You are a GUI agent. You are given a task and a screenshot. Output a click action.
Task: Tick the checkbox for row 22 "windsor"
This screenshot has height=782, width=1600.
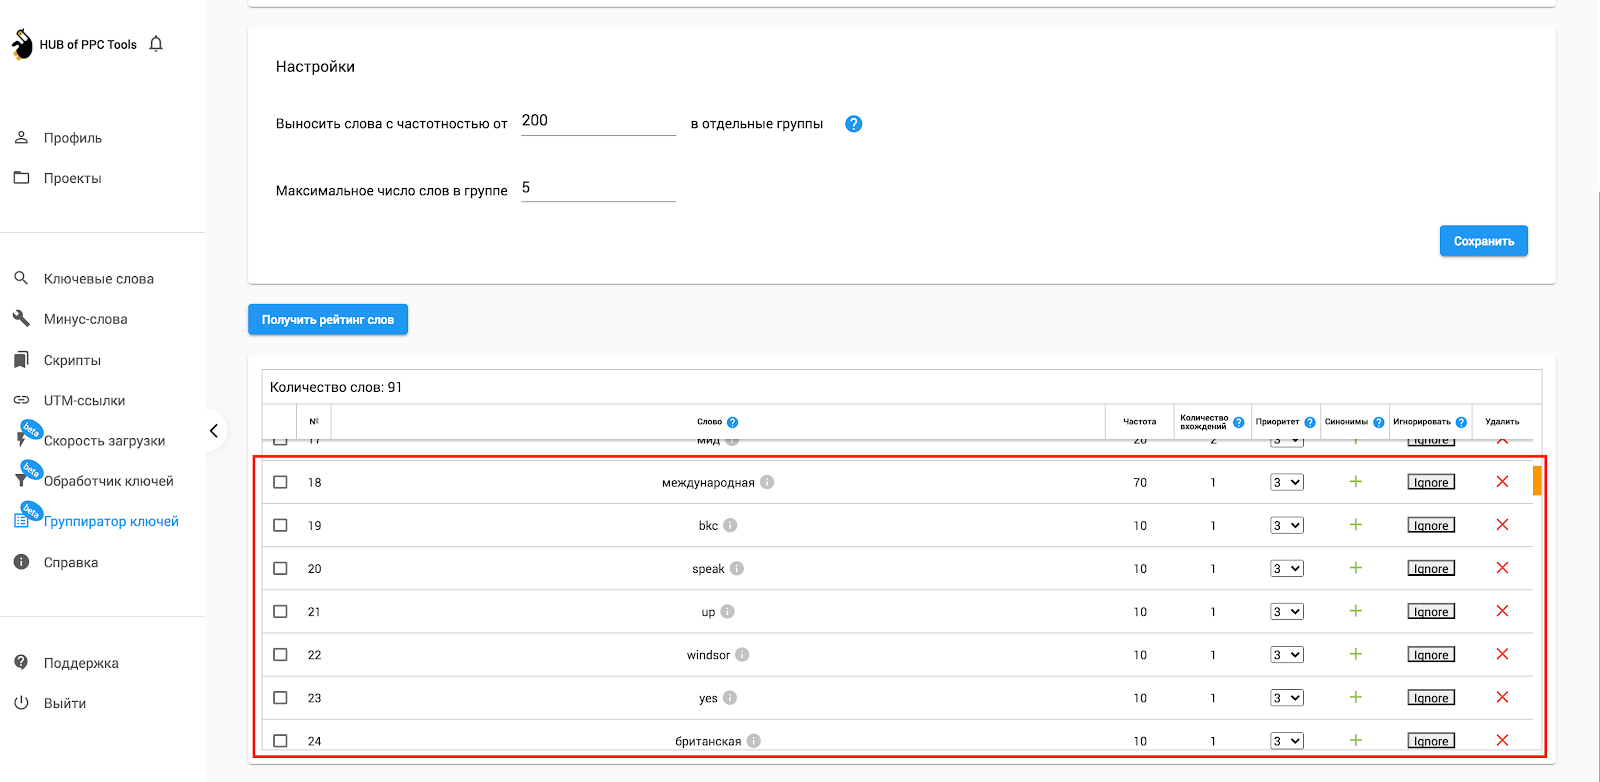(x=280, y=655)
